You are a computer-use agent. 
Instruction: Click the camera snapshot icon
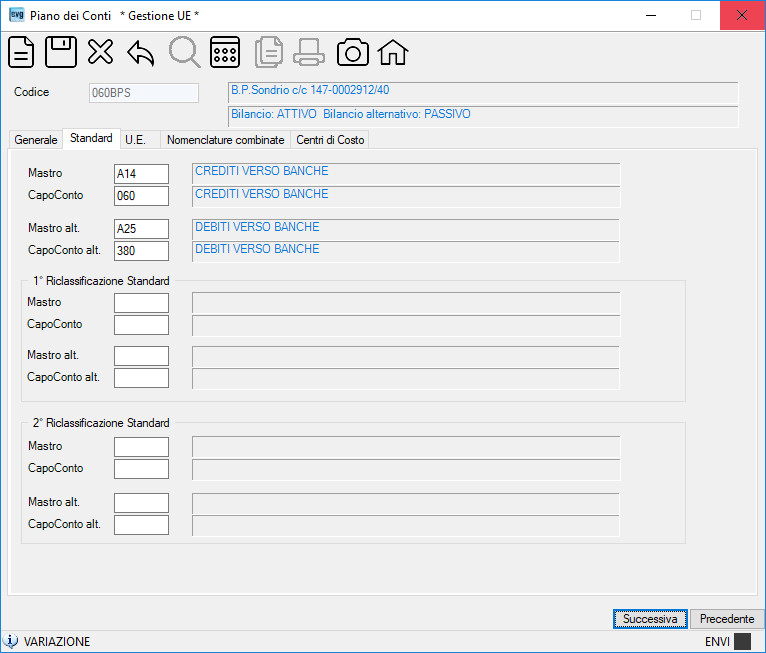click(353, 52)
